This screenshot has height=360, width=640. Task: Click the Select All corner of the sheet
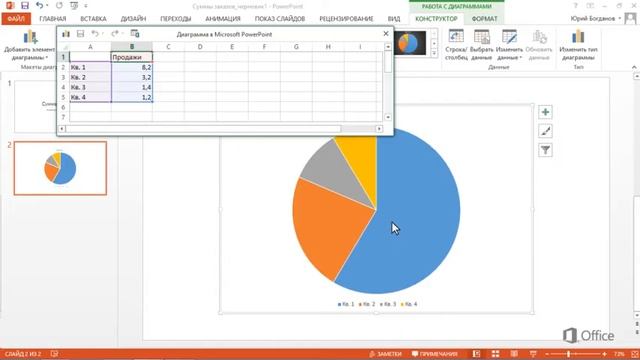64,47
